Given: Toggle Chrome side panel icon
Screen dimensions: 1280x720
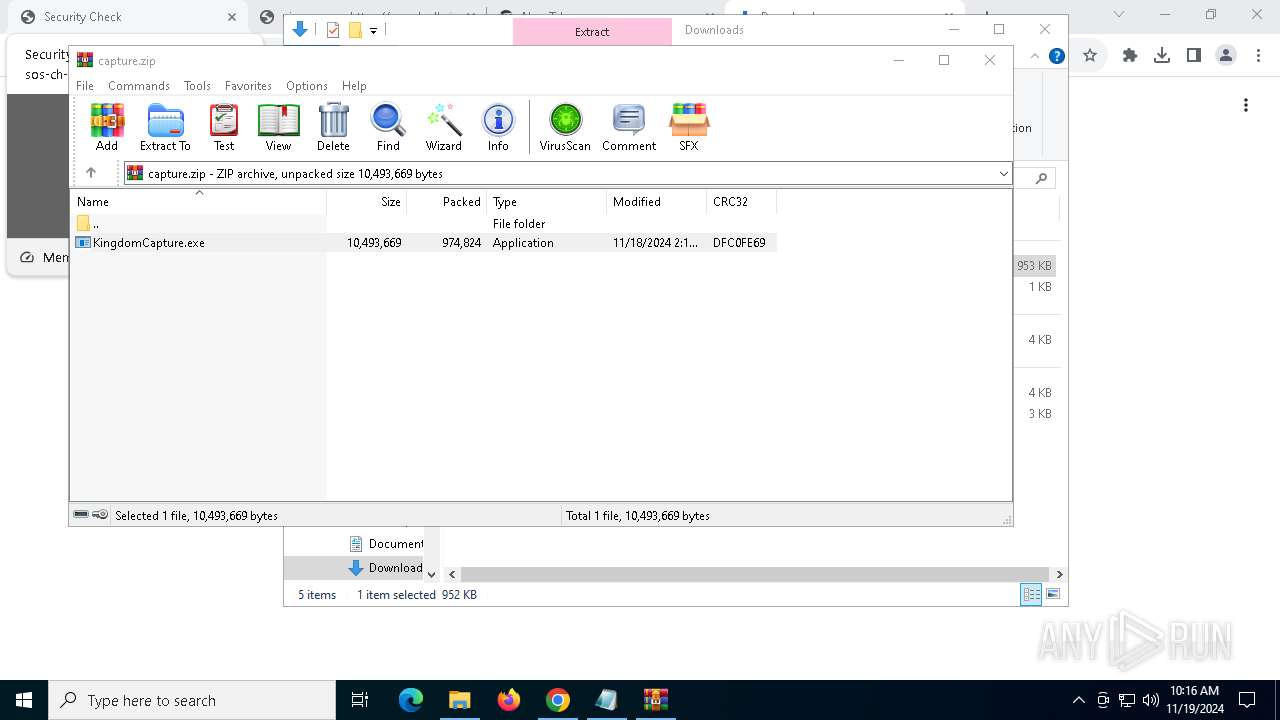Looking at the screenshot, I should [1193, 56].
